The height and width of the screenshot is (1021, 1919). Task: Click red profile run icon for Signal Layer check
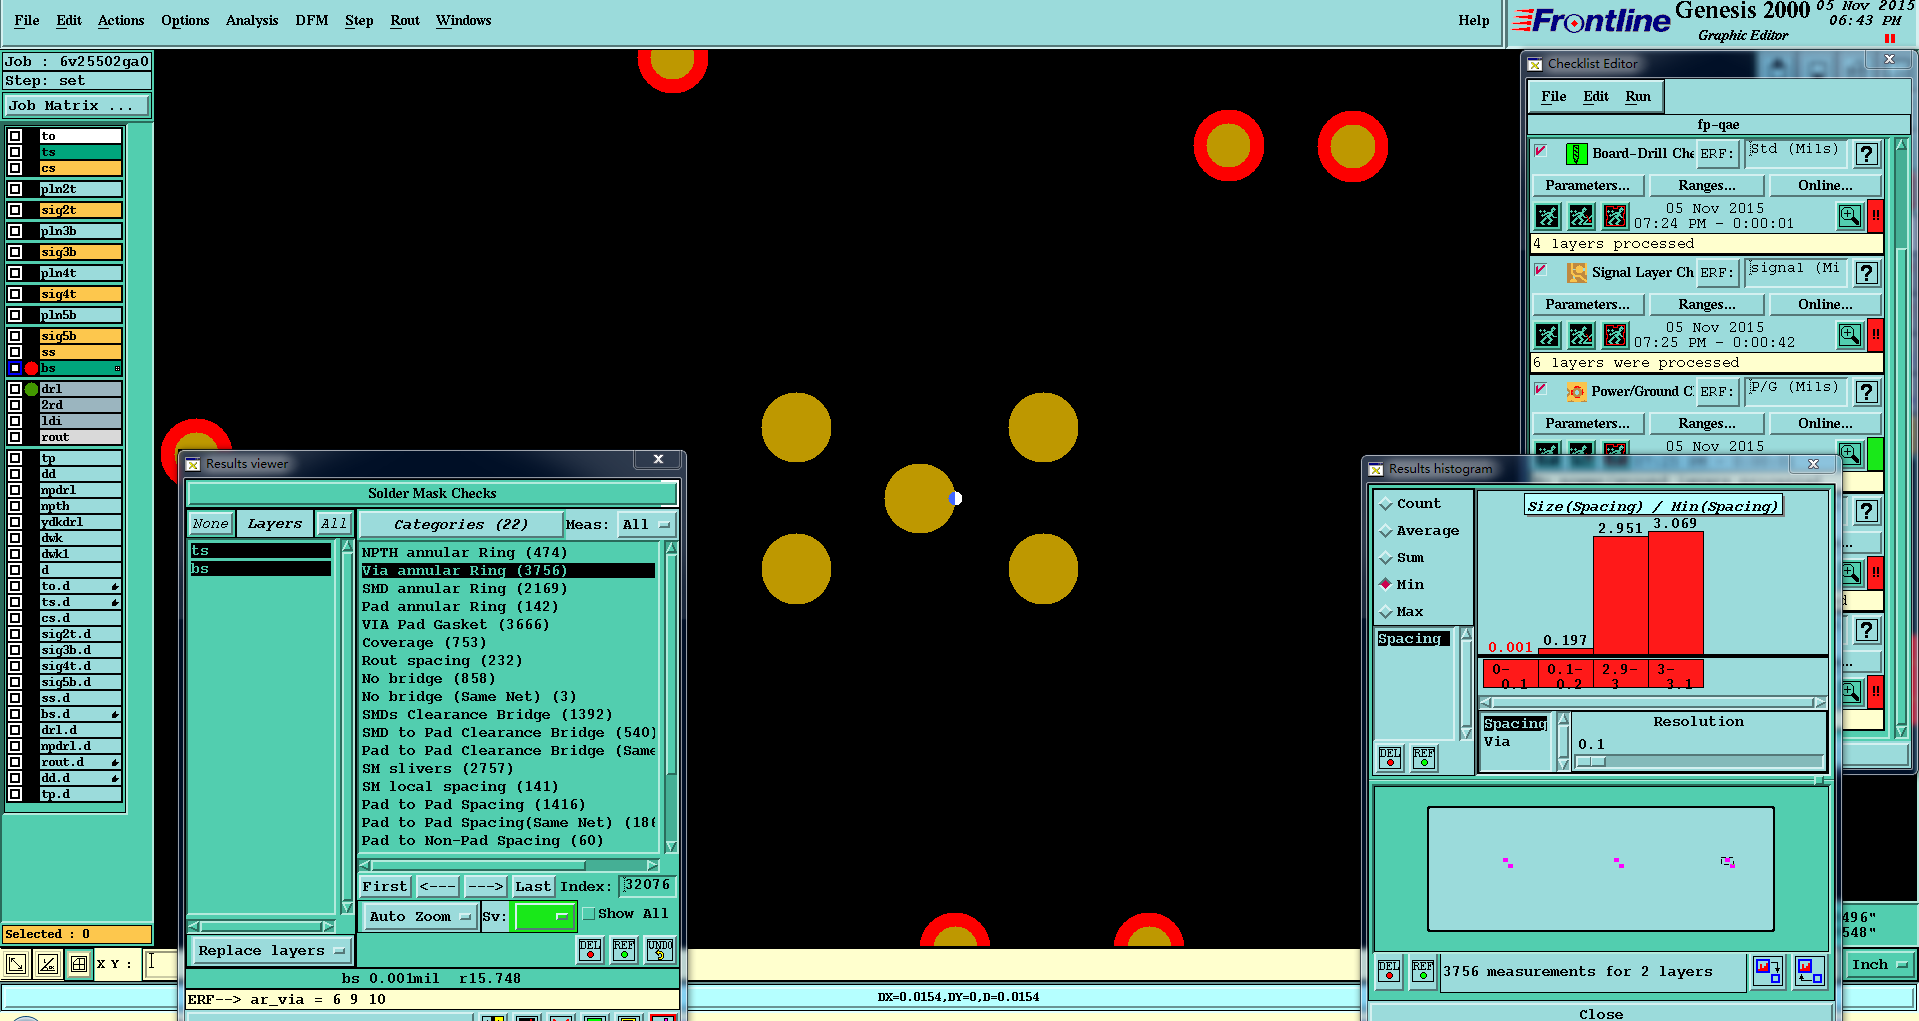coord(1615,335)
